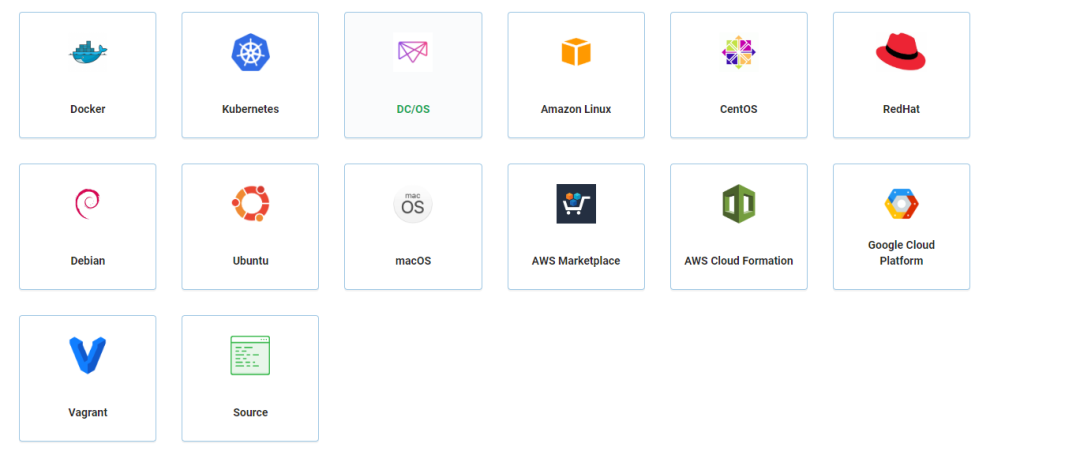Select the Kubernetes helm wheel icon
Image resolution: width=1080 pixels, height=455 pixels.
(250, 52)
